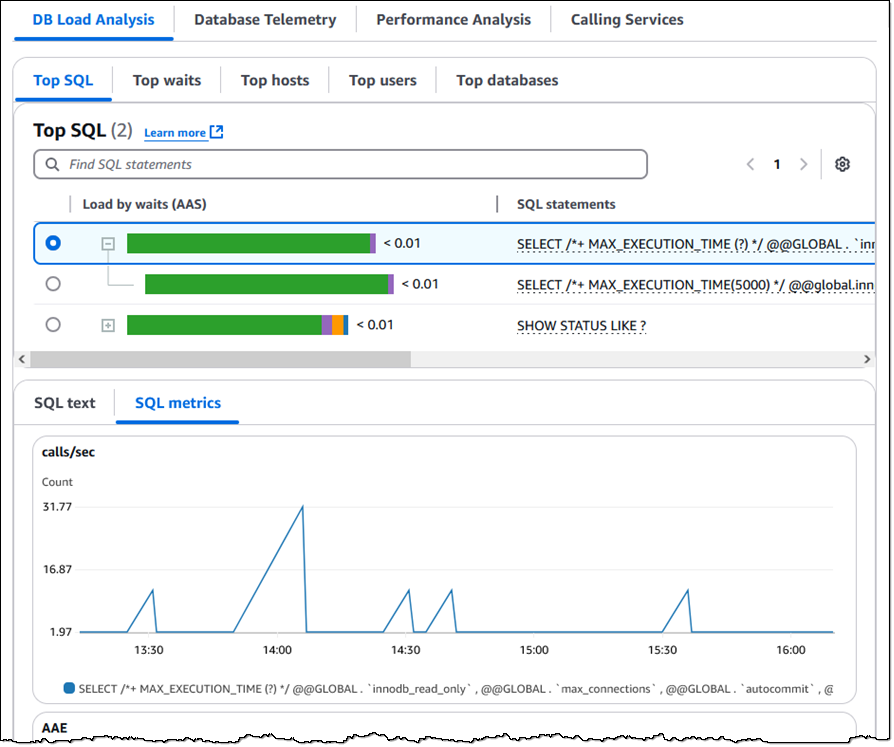Screen dimensions: 894x747
Task: Click the right arrow of horizontal scrollbar
Action: 867,359
